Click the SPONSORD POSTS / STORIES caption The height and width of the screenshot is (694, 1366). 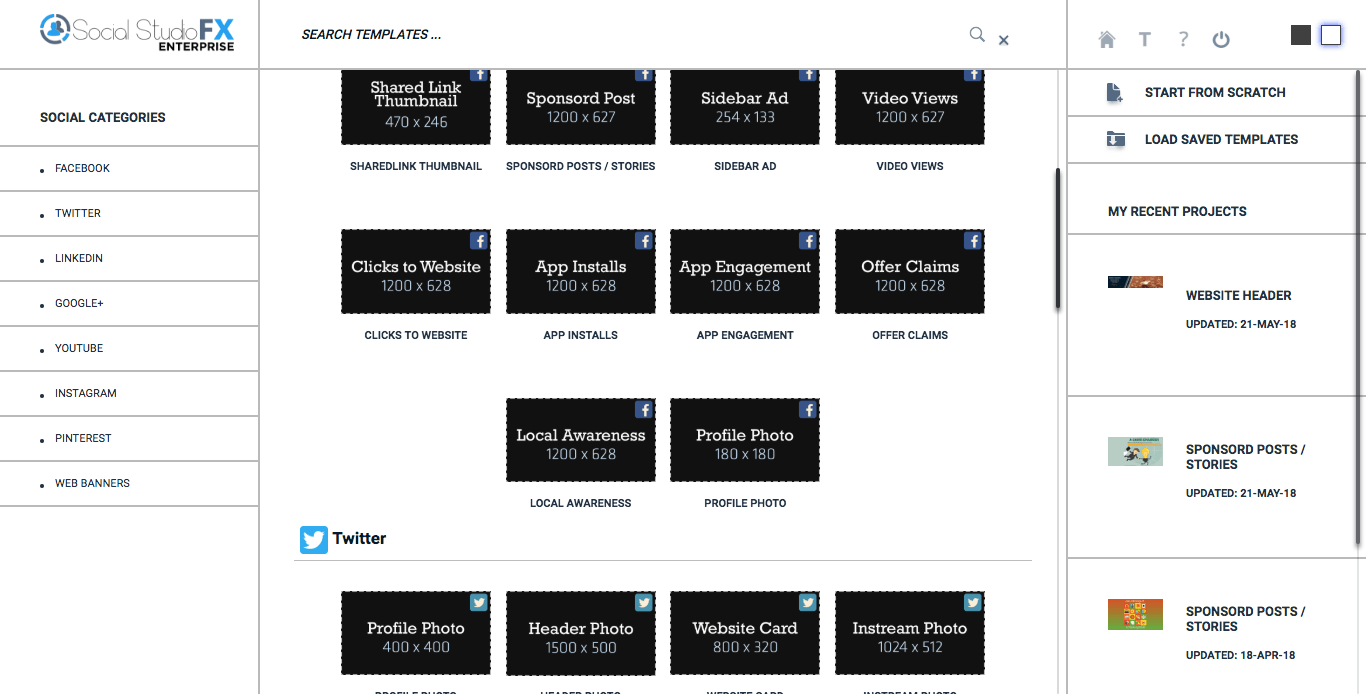(x=581, y=166)
